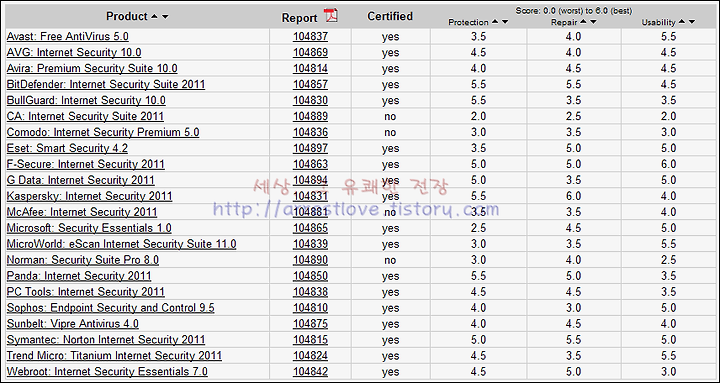Open Norman: Security Suite Pro 8.0

coord(83,260)
